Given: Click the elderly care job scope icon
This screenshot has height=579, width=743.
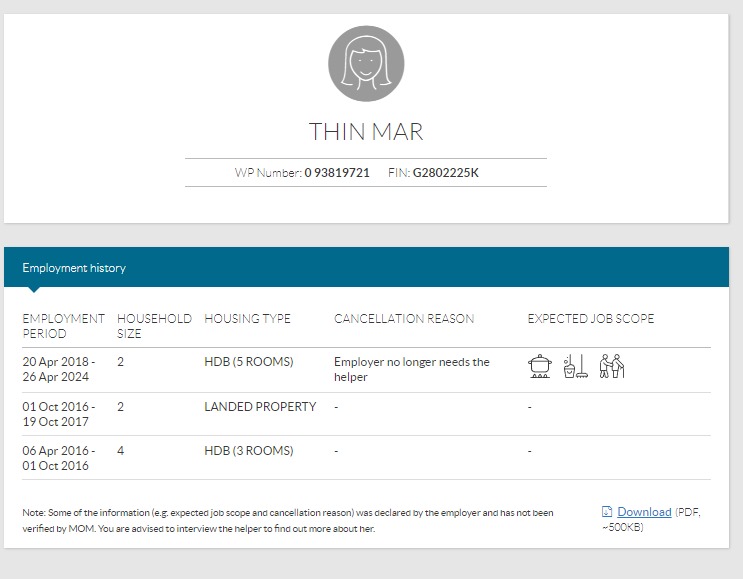Looking at the screenshot, I should tap(611, 367).
